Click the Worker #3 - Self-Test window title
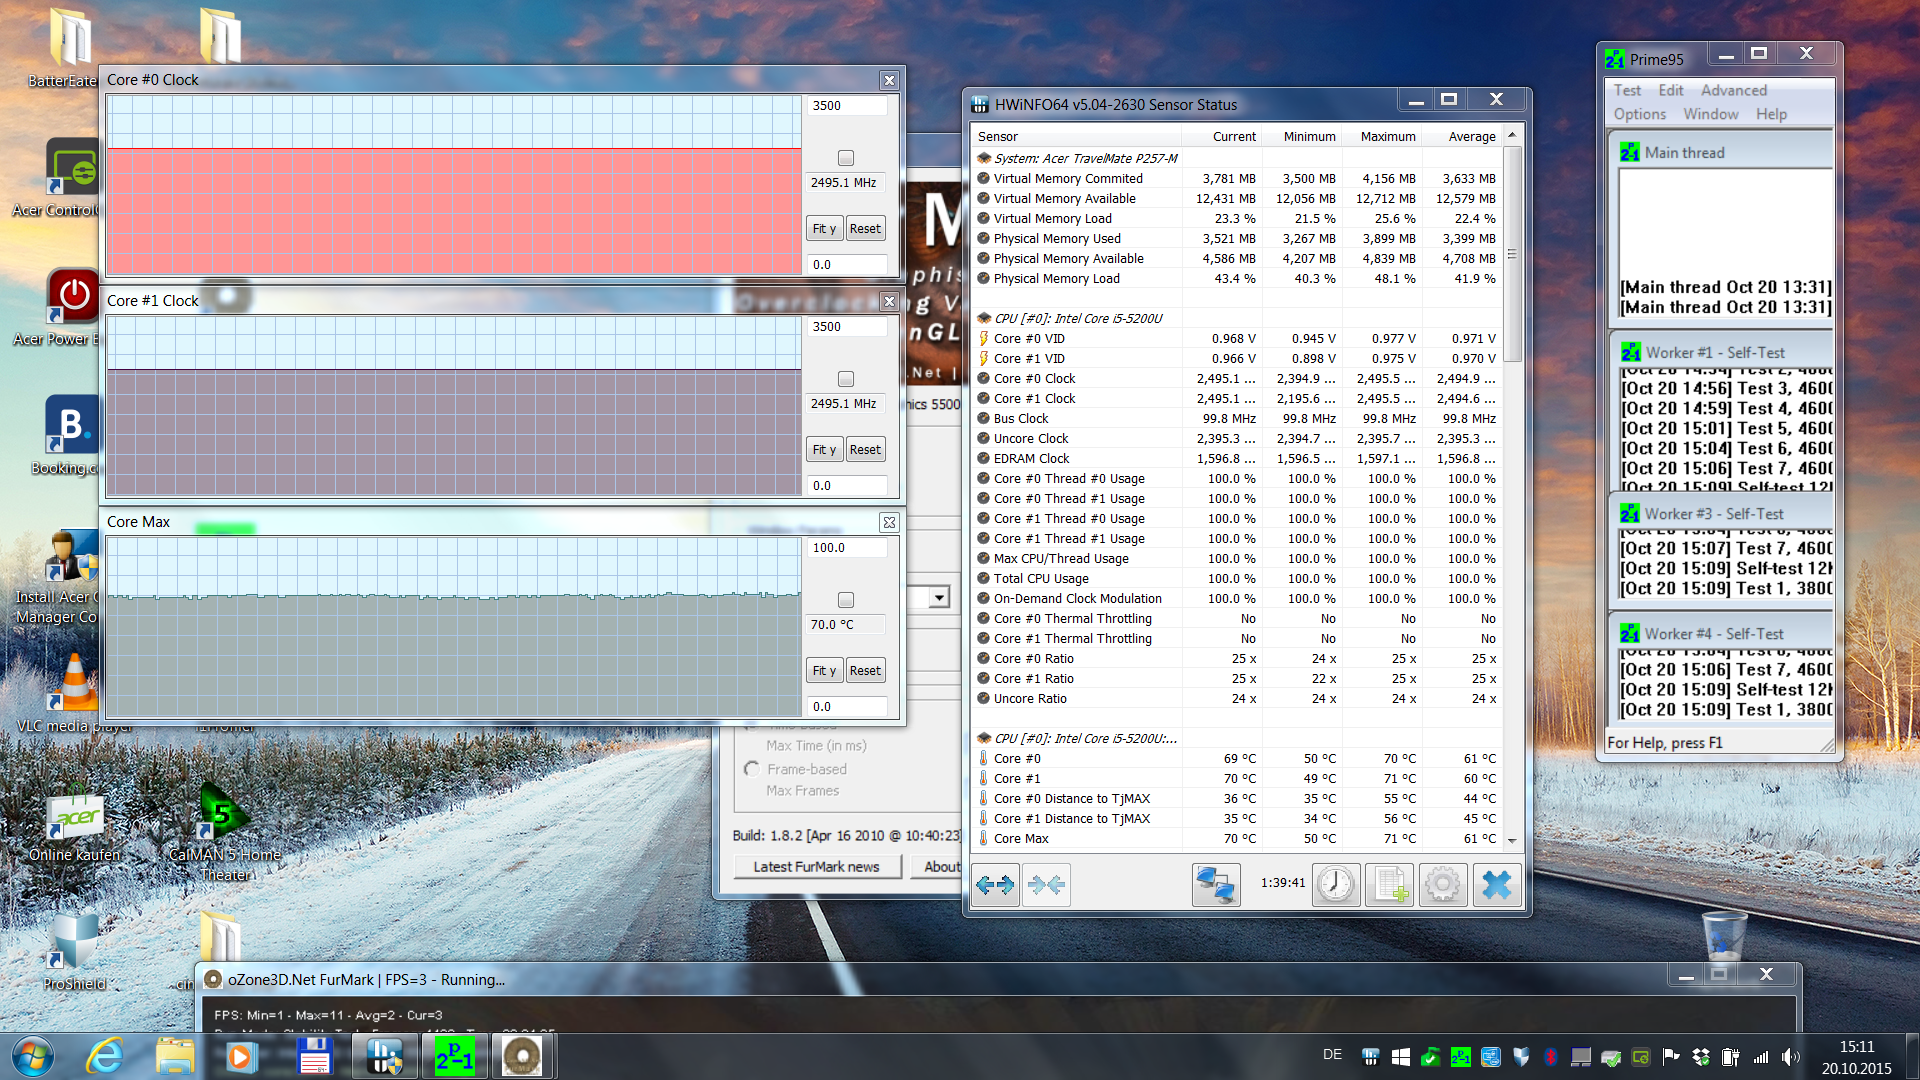 coord(1714,514)
